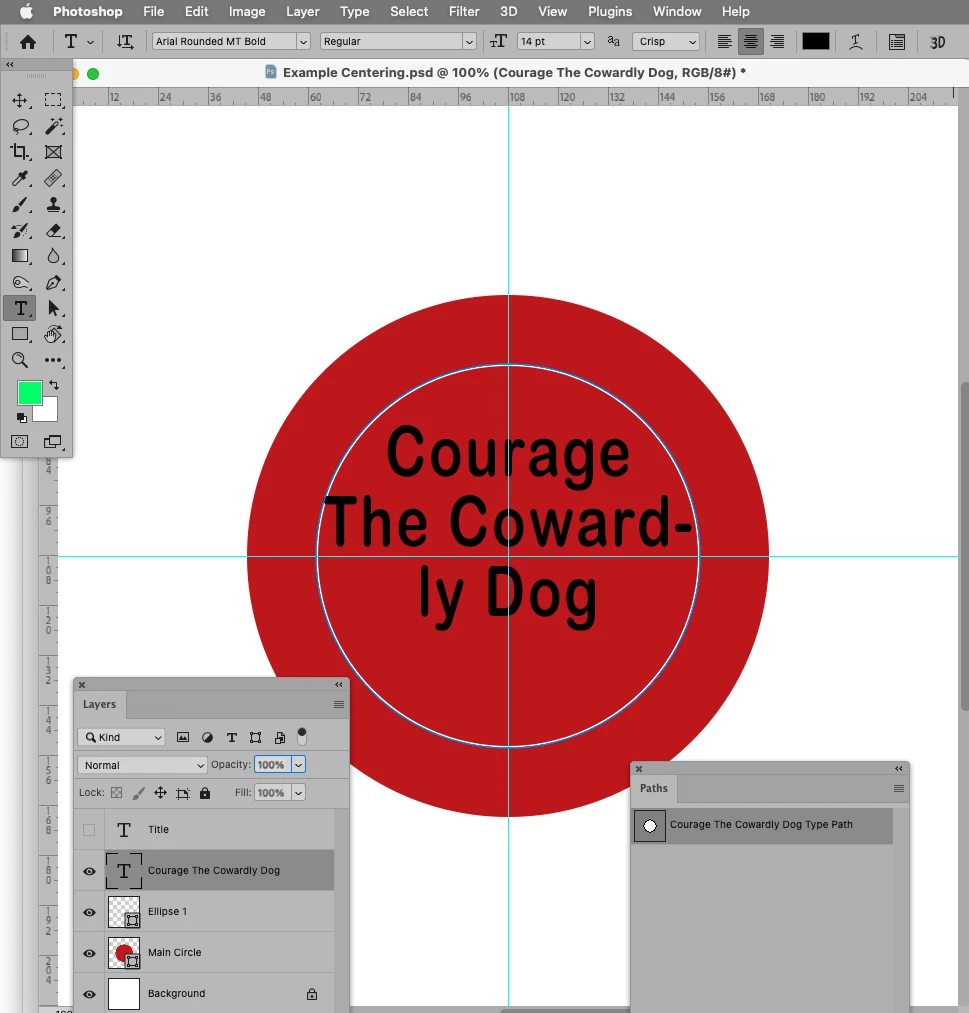The height and width of the screenshot is (1013, 969).
Task: Click the Paths panel tab
Action: point(654,788)
